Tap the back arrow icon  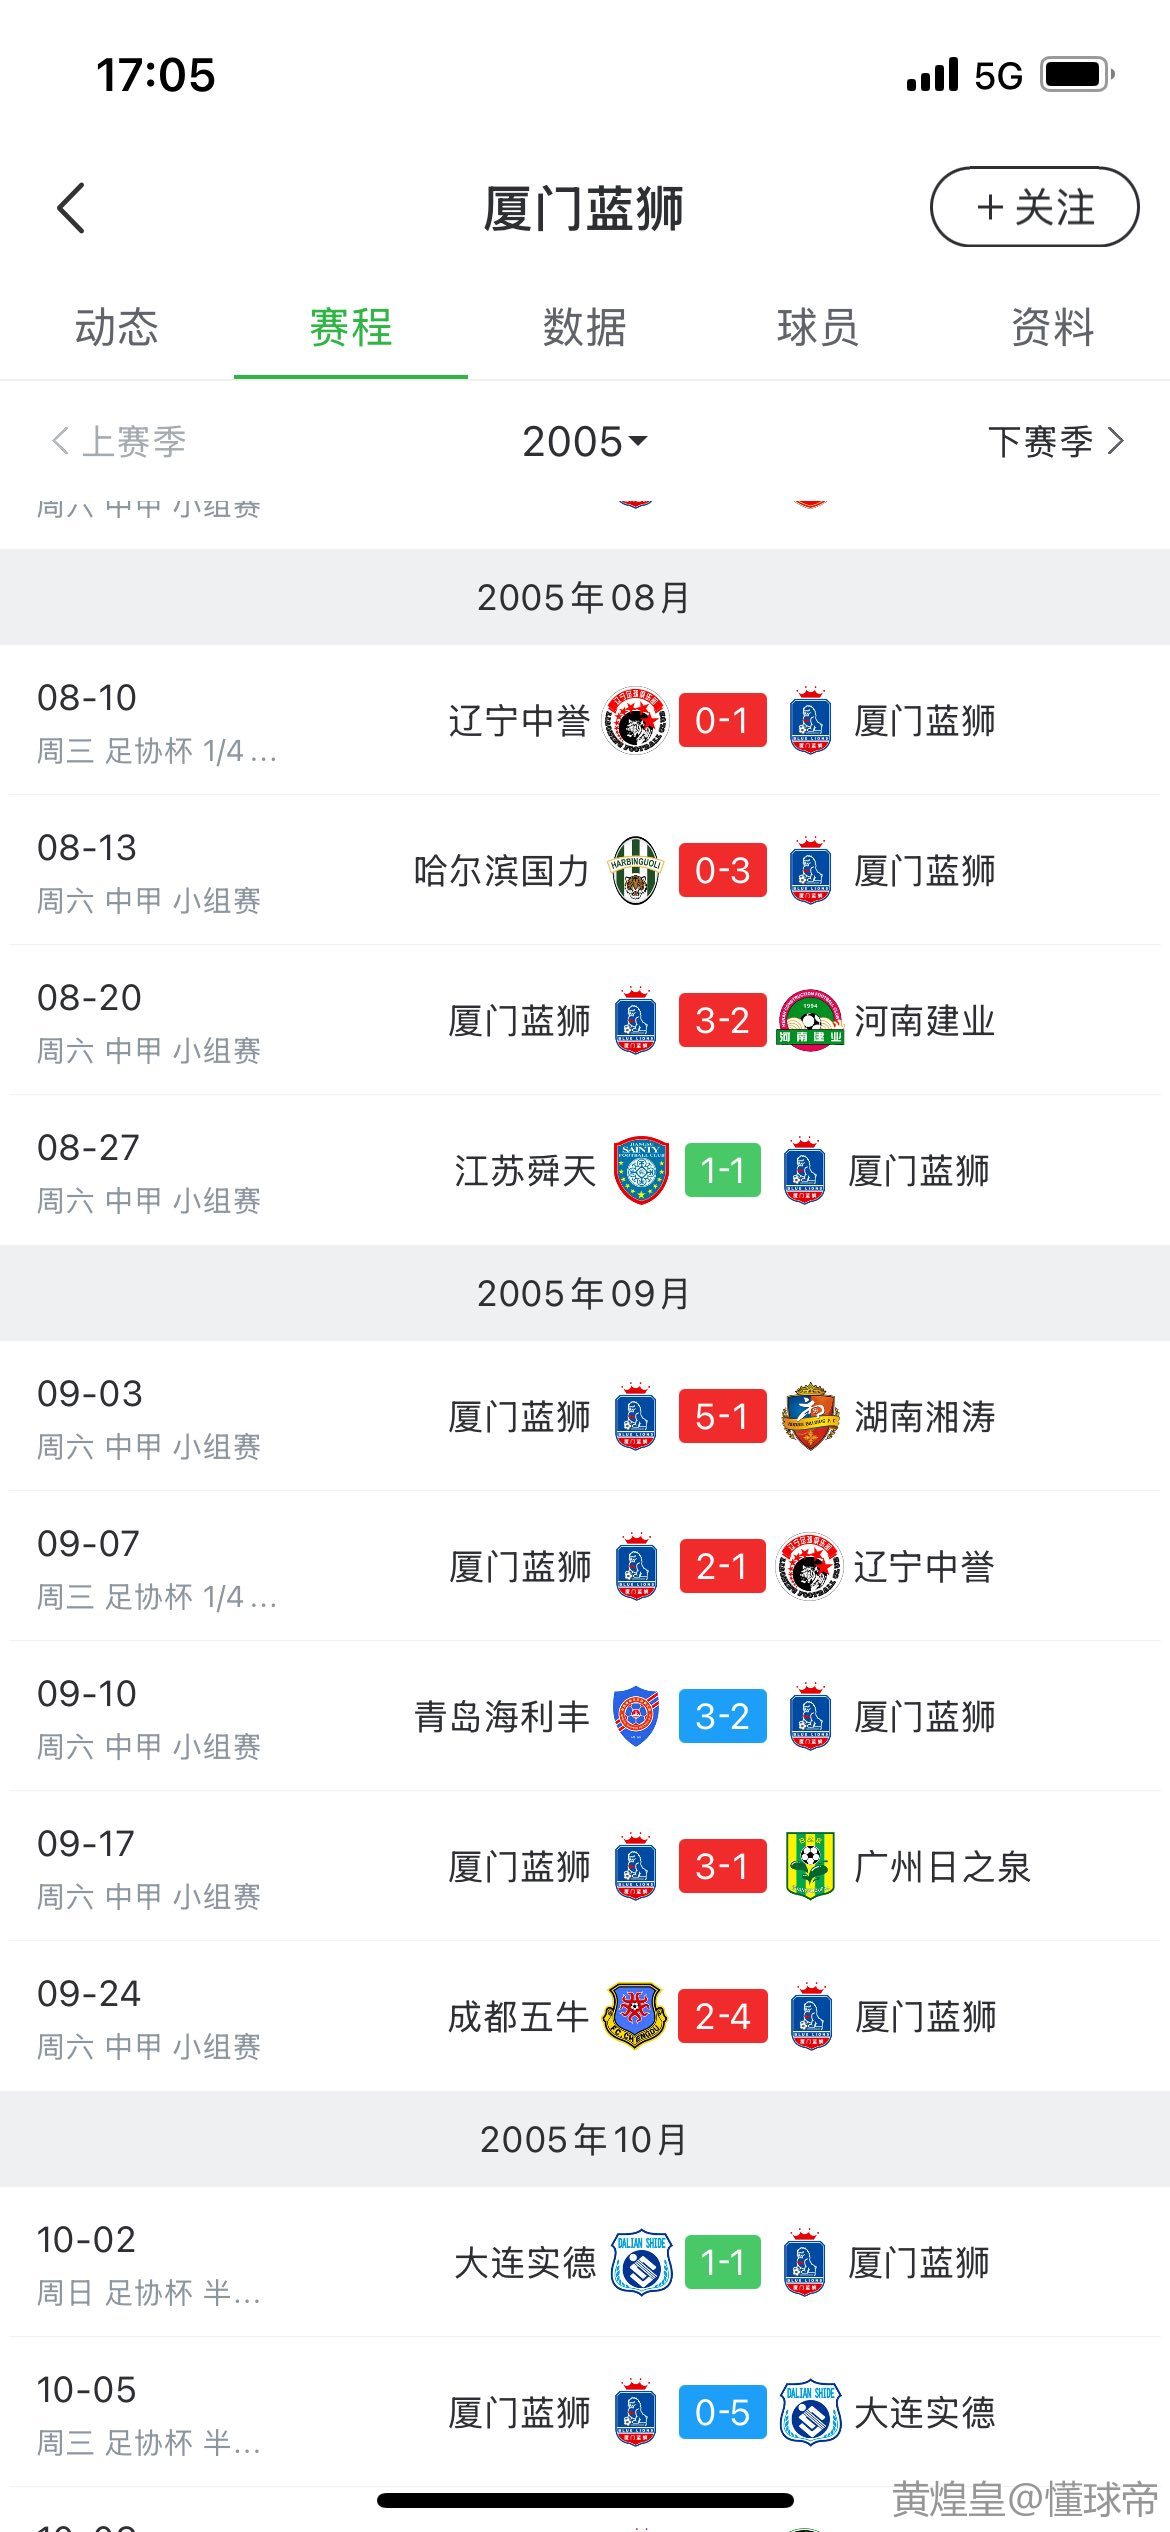tap(71, 208)
